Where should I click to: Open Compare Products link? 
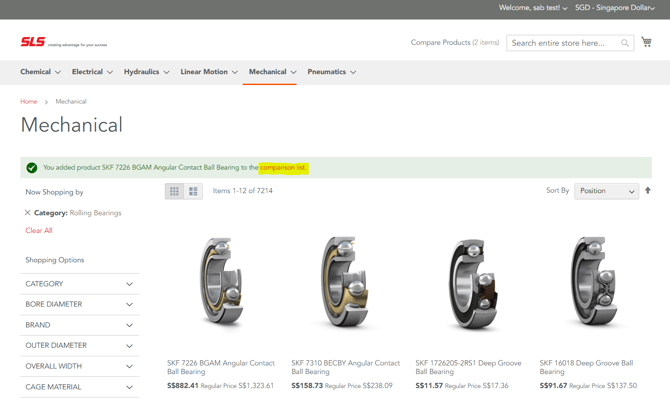[x=455, y=42]
